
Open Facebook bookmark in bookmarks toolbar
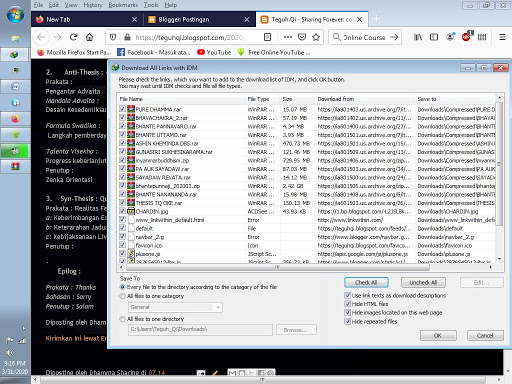(154, 52)
